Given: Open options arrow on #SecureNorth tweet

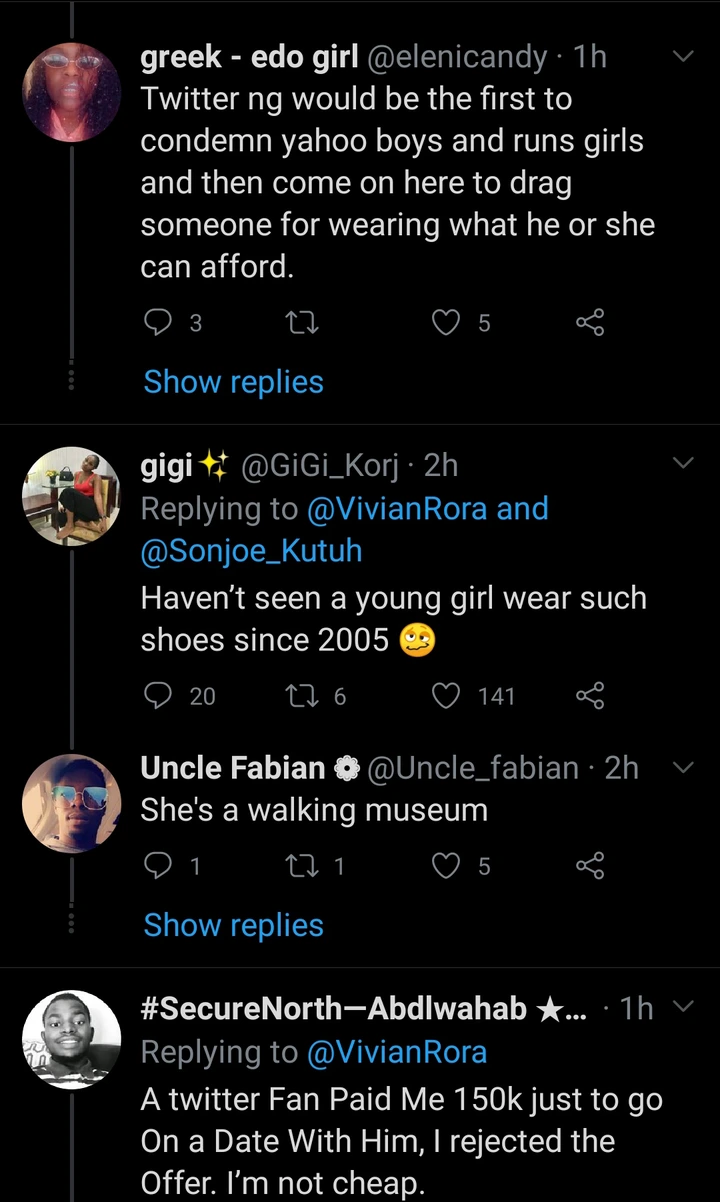Looking at the screenshot, I should pos(683,1008).
